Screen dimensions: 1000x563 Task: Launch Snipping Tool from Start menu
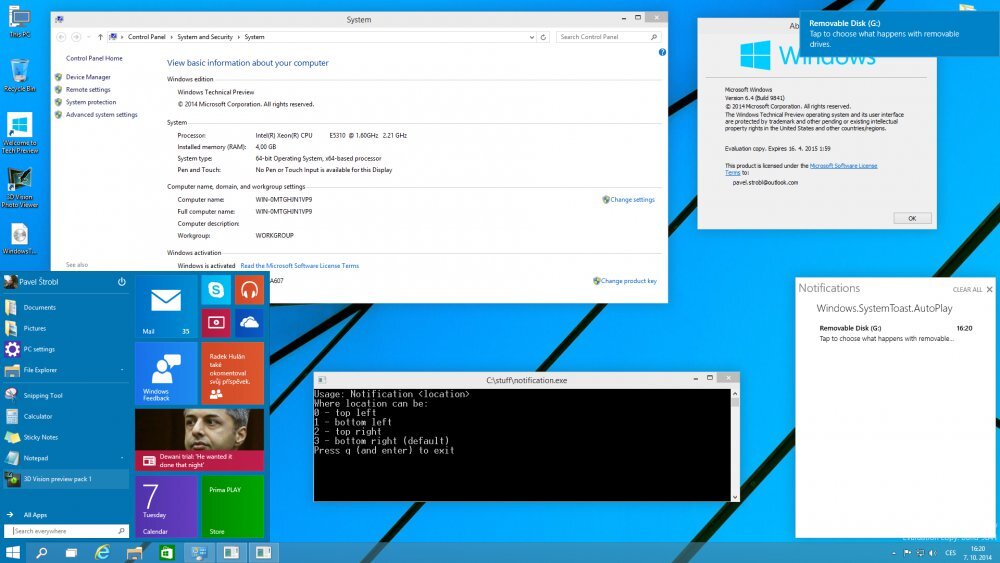(x=66, y=395)
